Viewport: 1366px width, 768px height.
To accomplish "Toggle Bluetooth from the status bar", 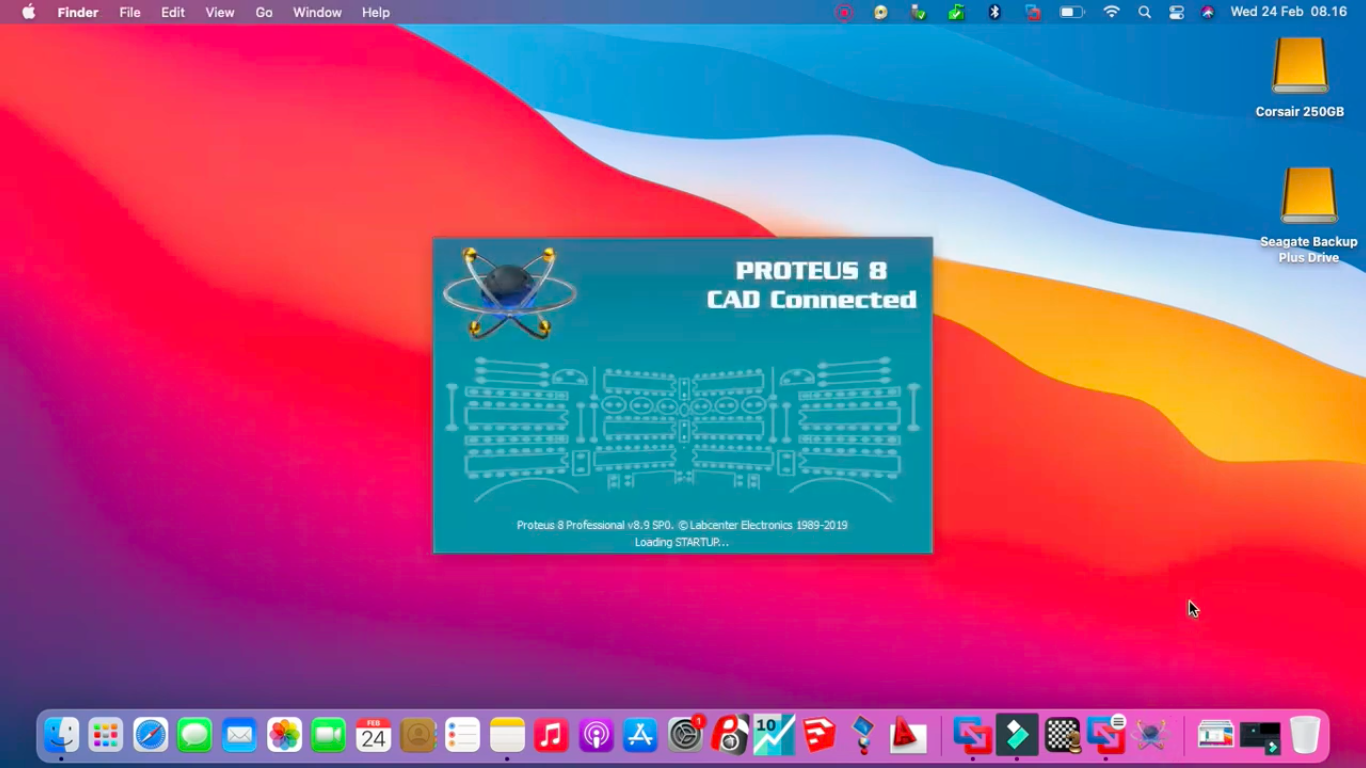I will (x=995, y=12).
